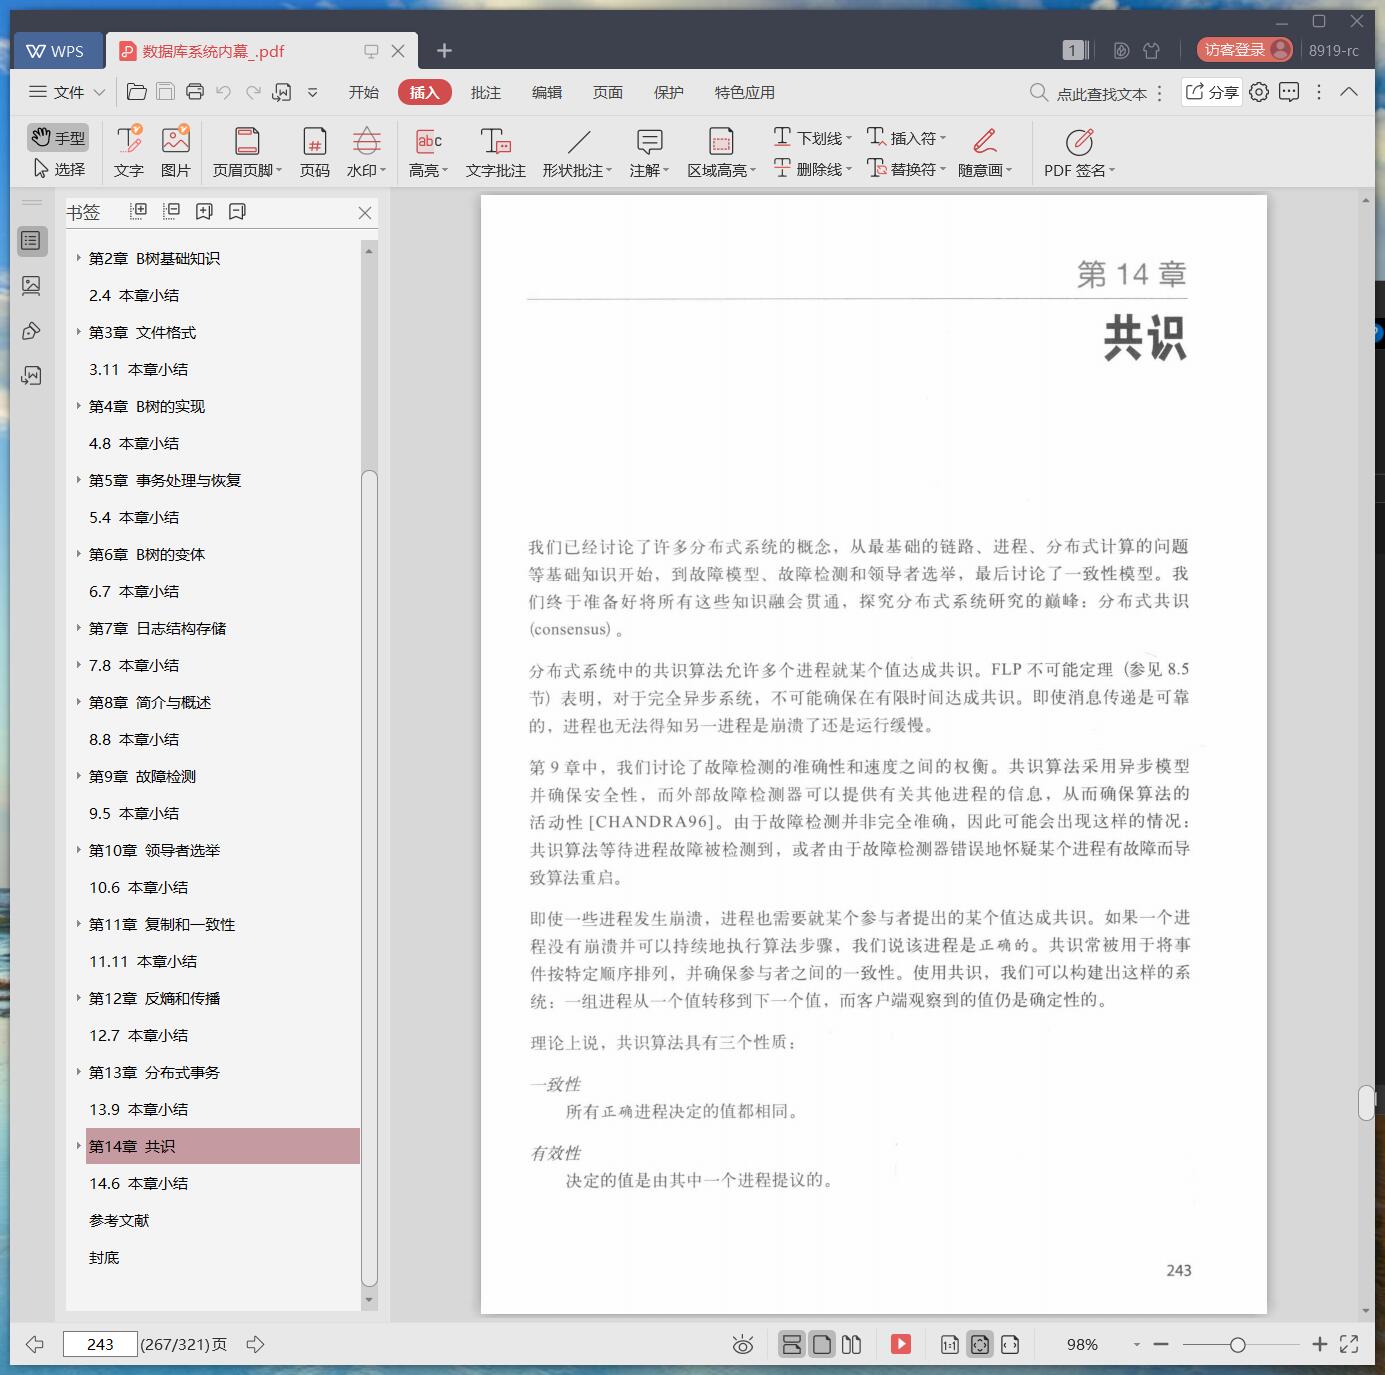This screenshot has width=1385, height=1375.
Task: Open the thumbnails panel in the left sidebar
Action: (32, 286)
